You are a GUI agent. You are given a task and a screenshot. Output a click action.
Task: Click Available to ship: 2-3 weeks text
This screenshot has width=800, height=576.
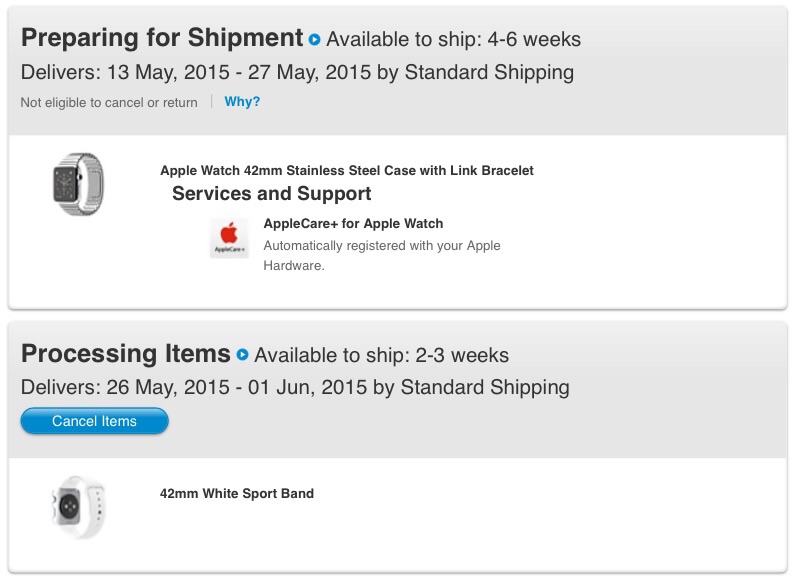click(x=382, y=355)
